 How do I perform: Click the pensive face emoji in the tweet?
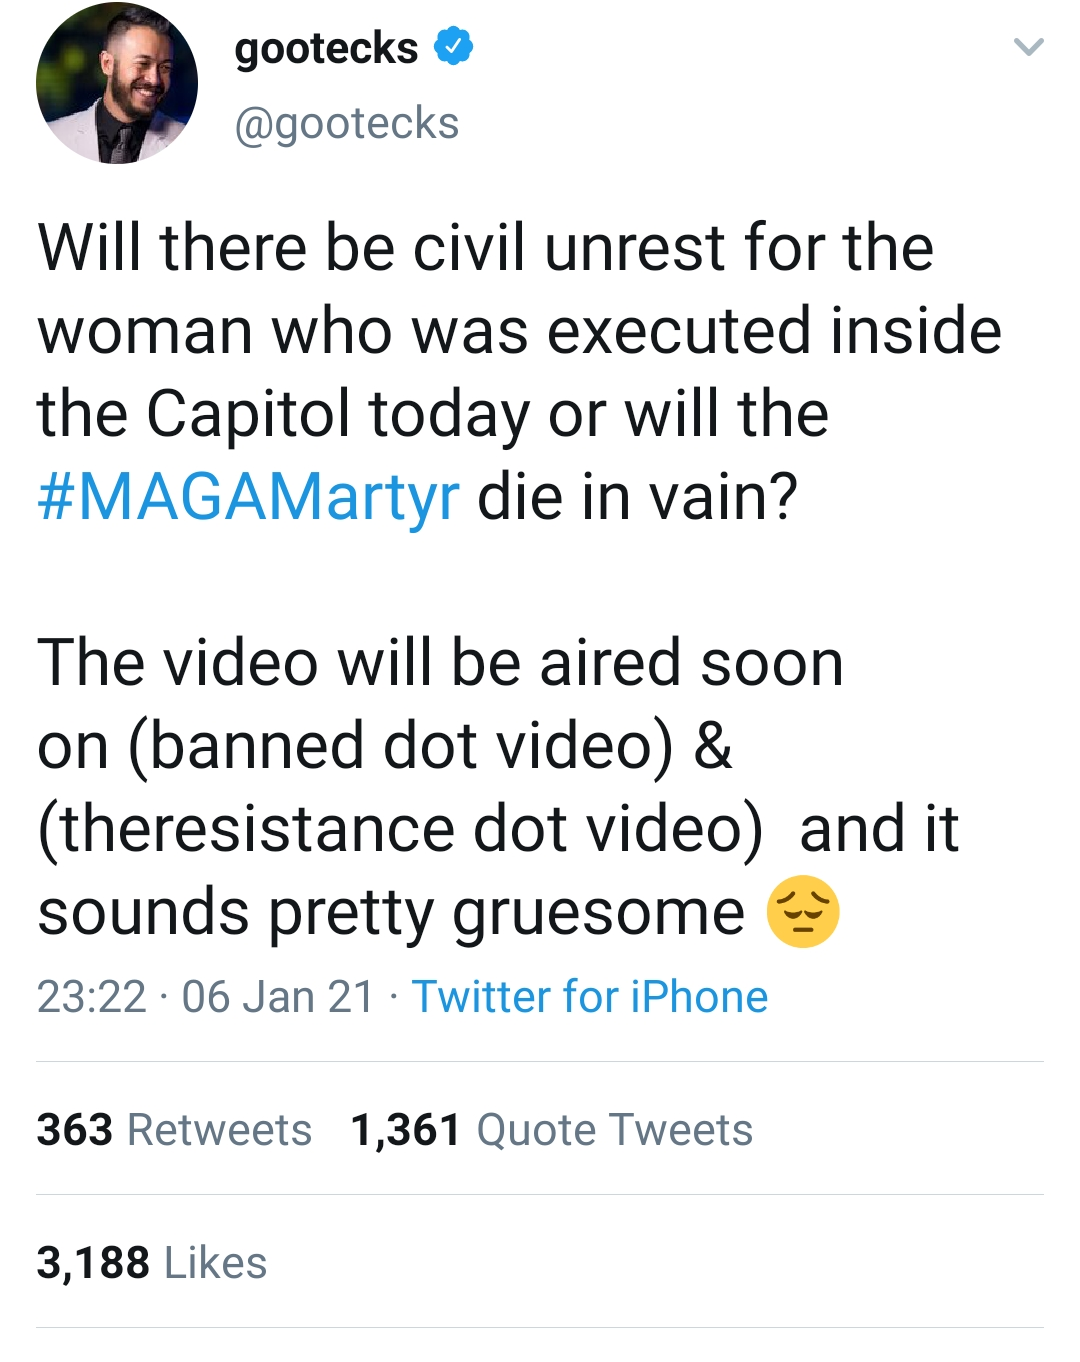[x=802, y=912]
